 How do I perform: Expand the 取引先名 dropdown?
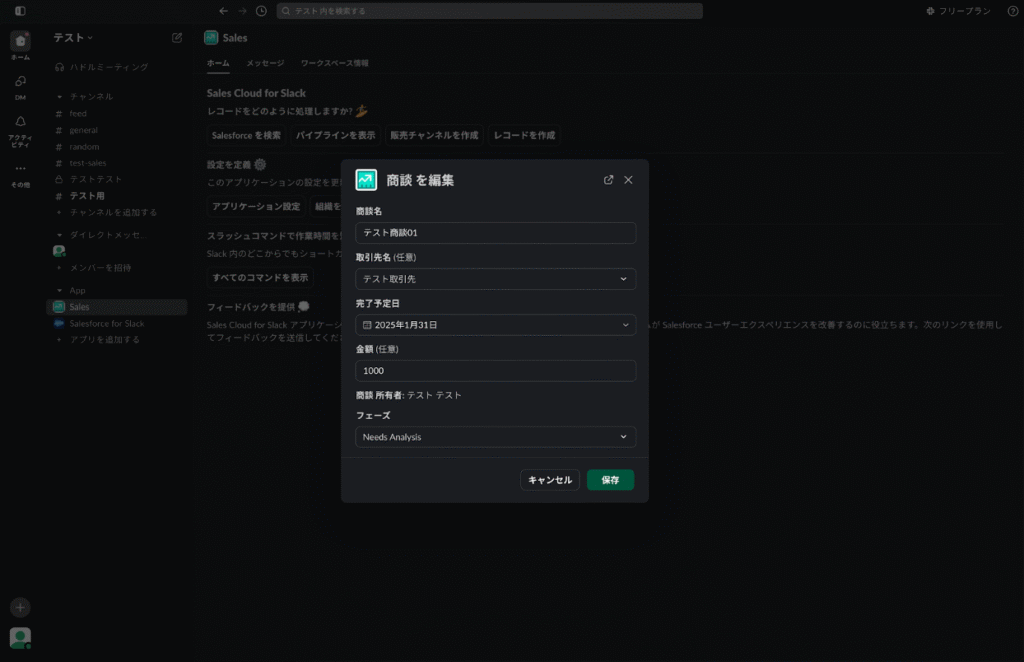coord(495,279)
